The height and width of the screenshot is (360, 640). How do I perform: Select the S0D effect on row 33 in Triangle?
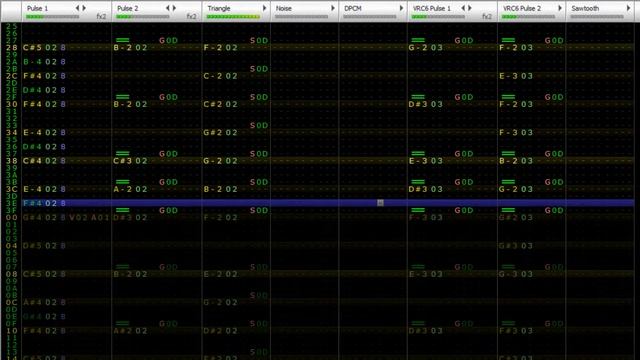pyautogui.click(x=259, y=125)
